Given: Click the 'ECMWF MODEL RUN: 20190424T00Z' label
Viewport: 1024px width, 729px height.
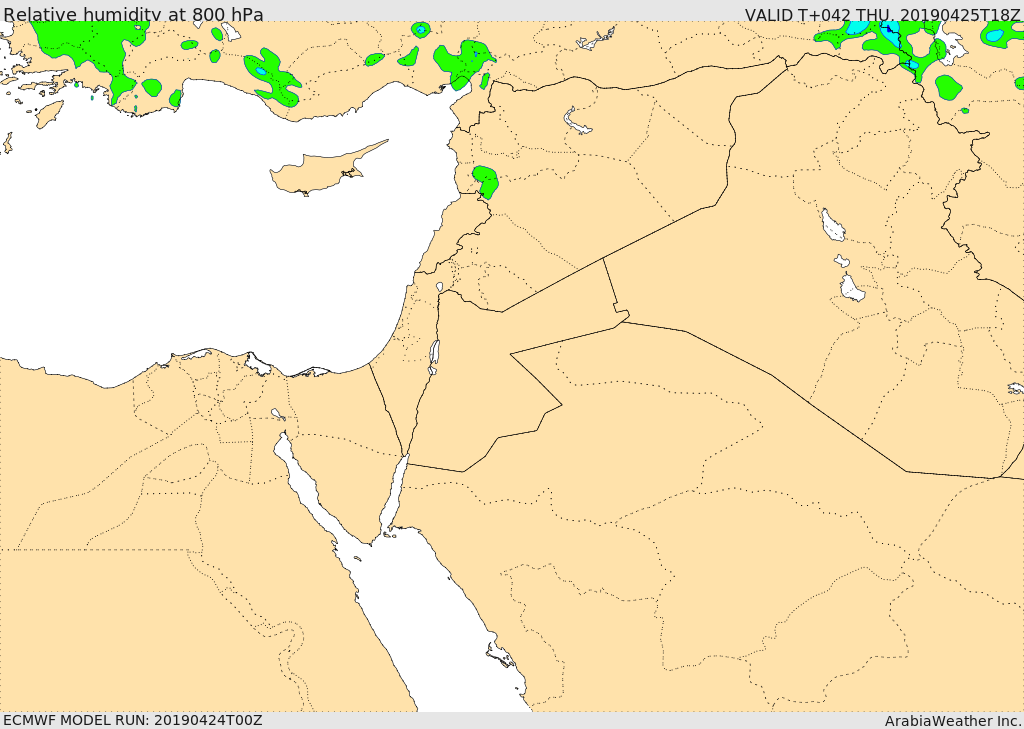Looking at the screenshot, I should coord(133,720).
